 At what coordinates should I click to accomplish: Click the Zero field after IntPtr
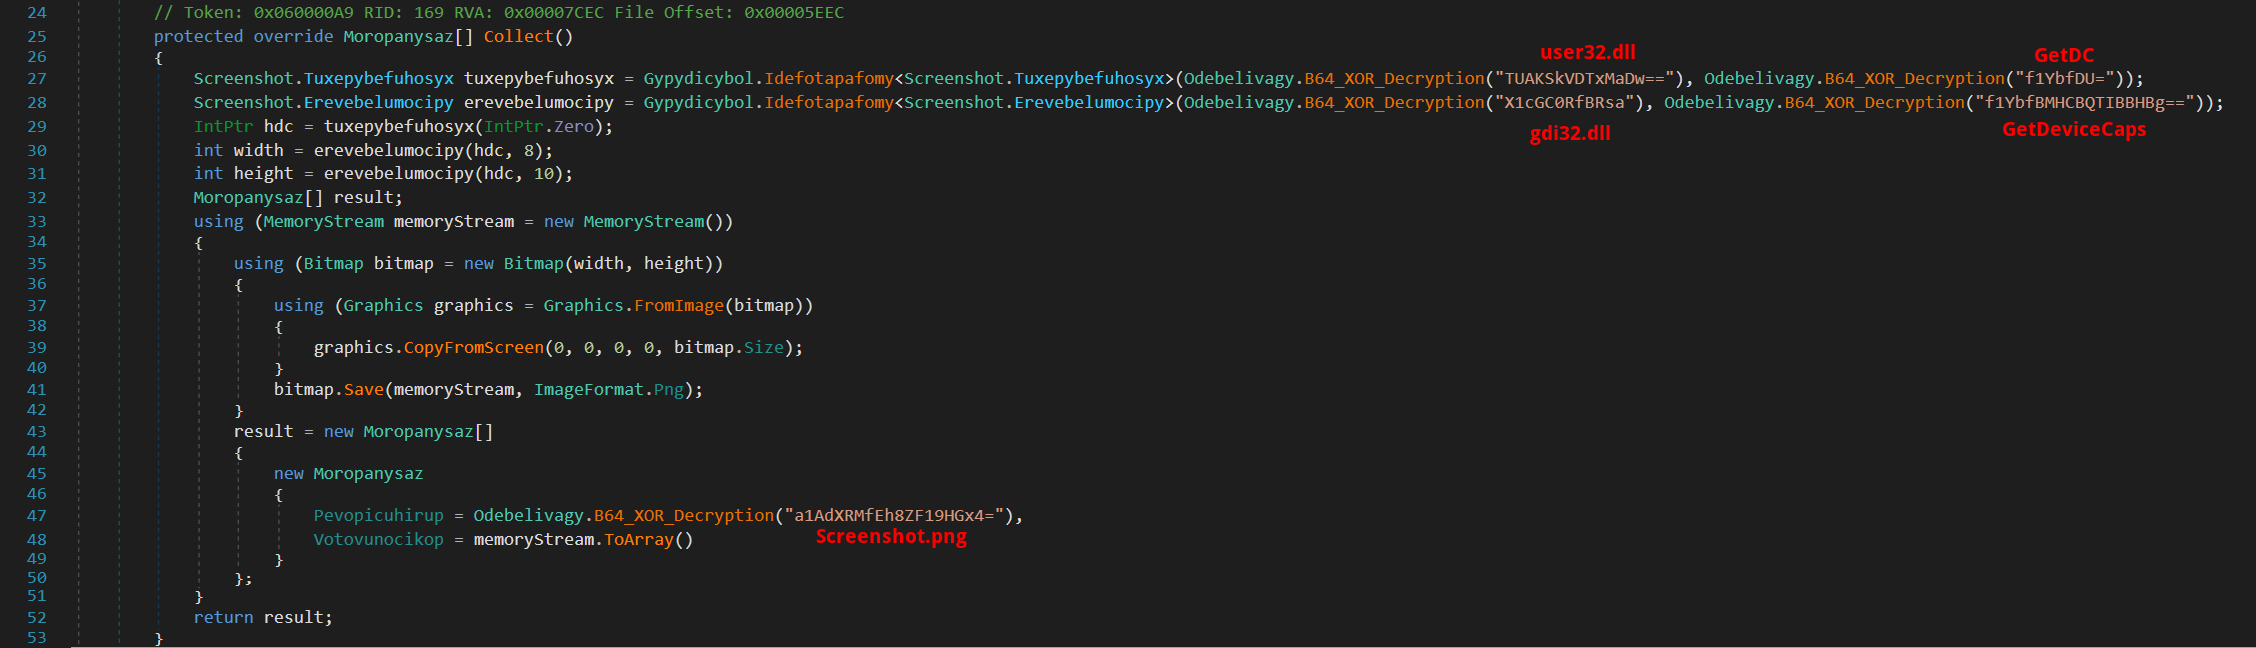(574, 127)
